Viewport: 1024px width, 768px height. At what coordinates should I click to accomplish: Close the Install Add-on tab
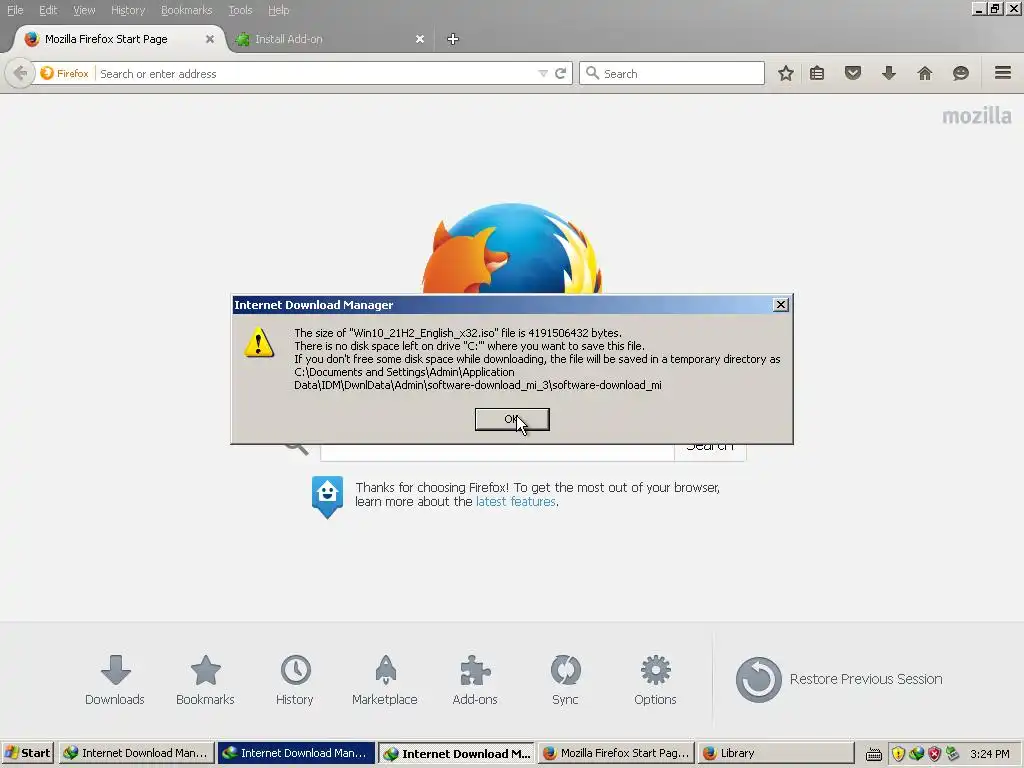(x=420, y=39)
